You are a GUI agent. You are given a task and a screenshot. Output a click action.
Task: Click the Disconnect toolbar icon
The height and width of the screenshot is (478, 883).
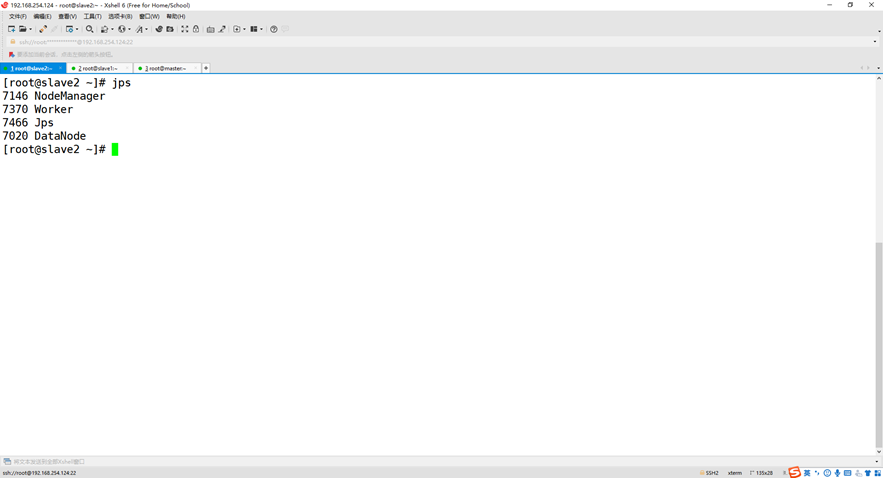(x=43, y=29)
